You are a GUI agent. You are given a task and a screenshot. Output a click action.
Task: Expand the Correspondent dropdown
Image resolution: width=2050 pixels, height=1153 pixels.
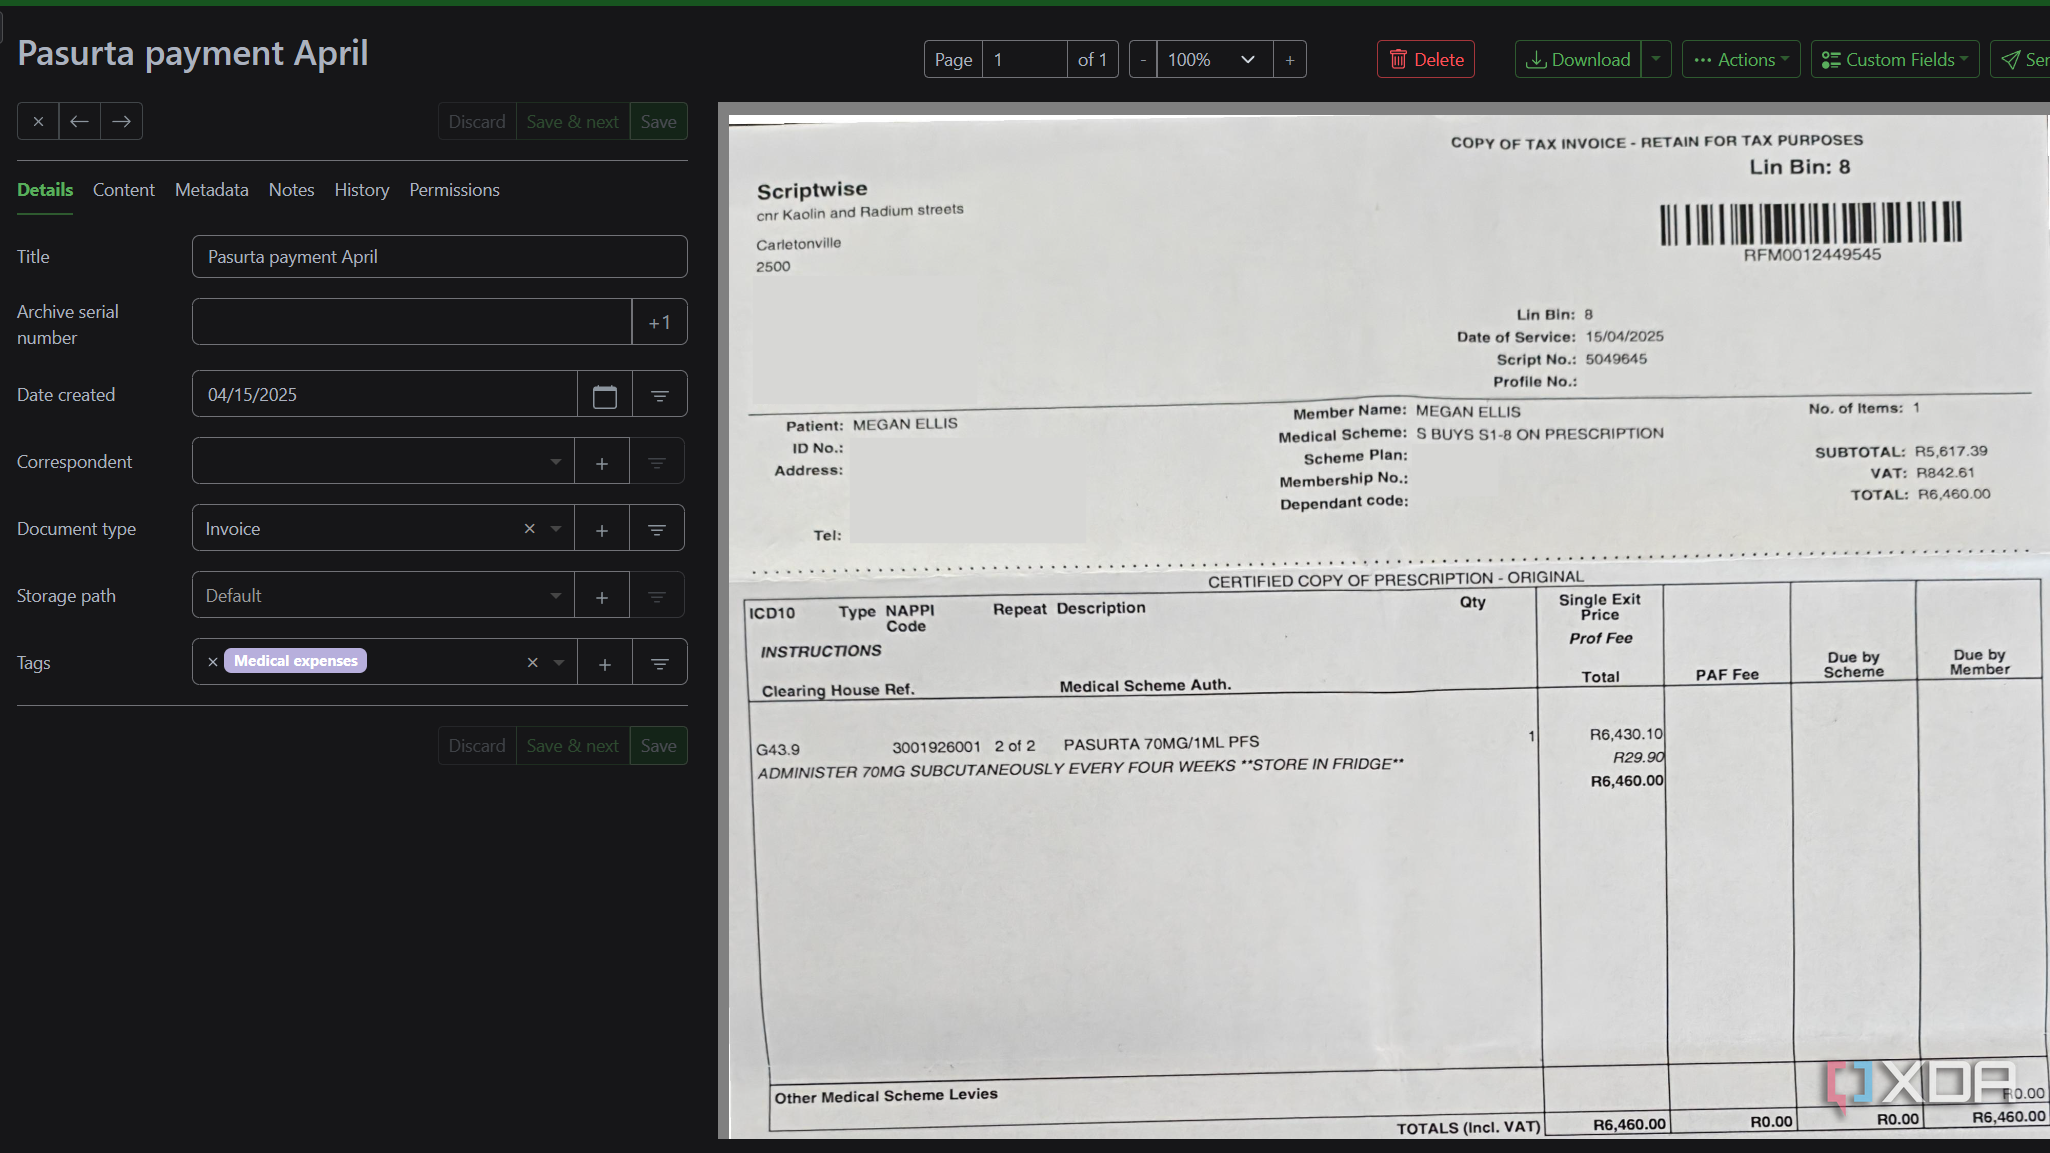click(x=556, y=462)
